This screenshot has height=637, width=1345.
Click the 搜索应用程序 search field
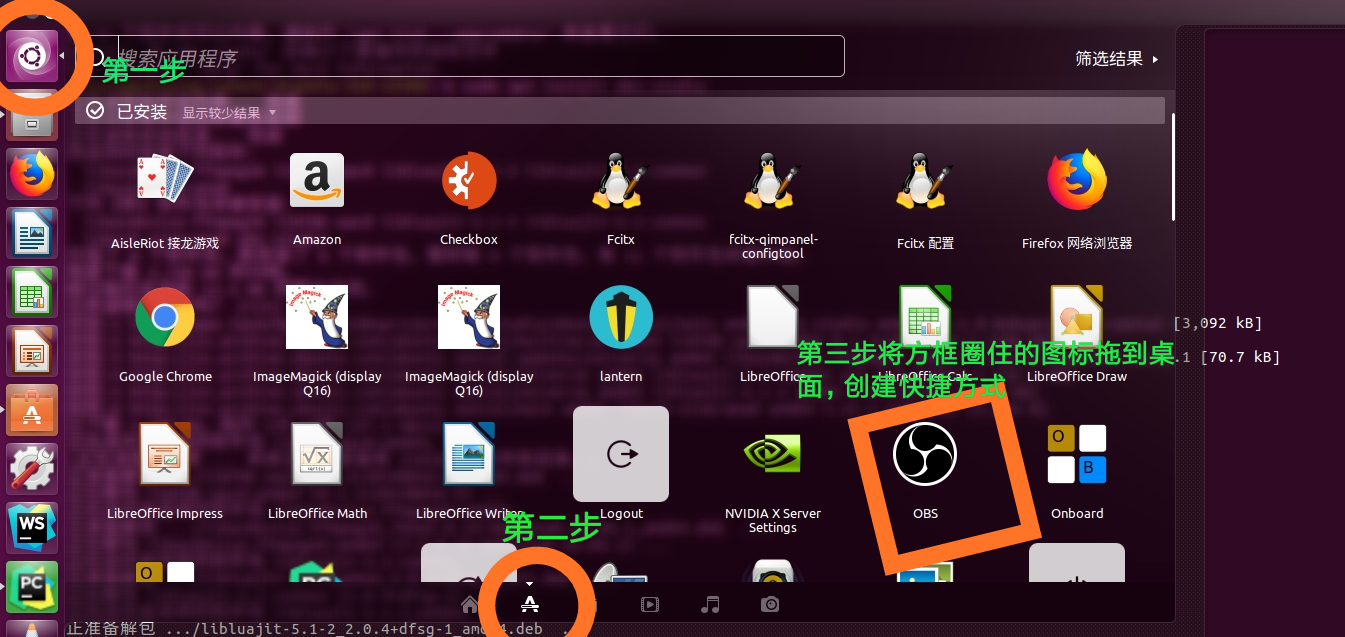[x=460, y=57]
